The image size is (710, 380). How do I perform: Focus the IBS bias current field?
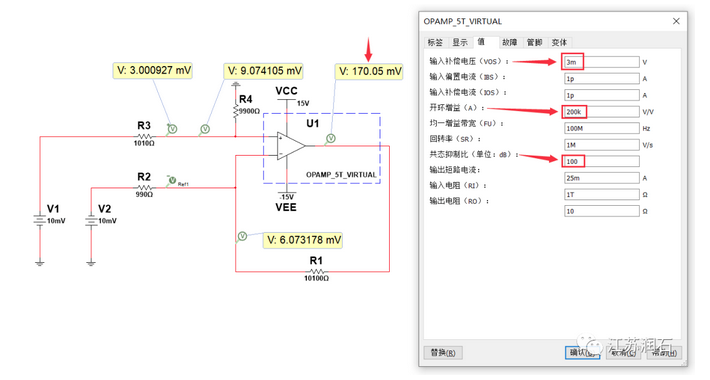pos(601,79)
